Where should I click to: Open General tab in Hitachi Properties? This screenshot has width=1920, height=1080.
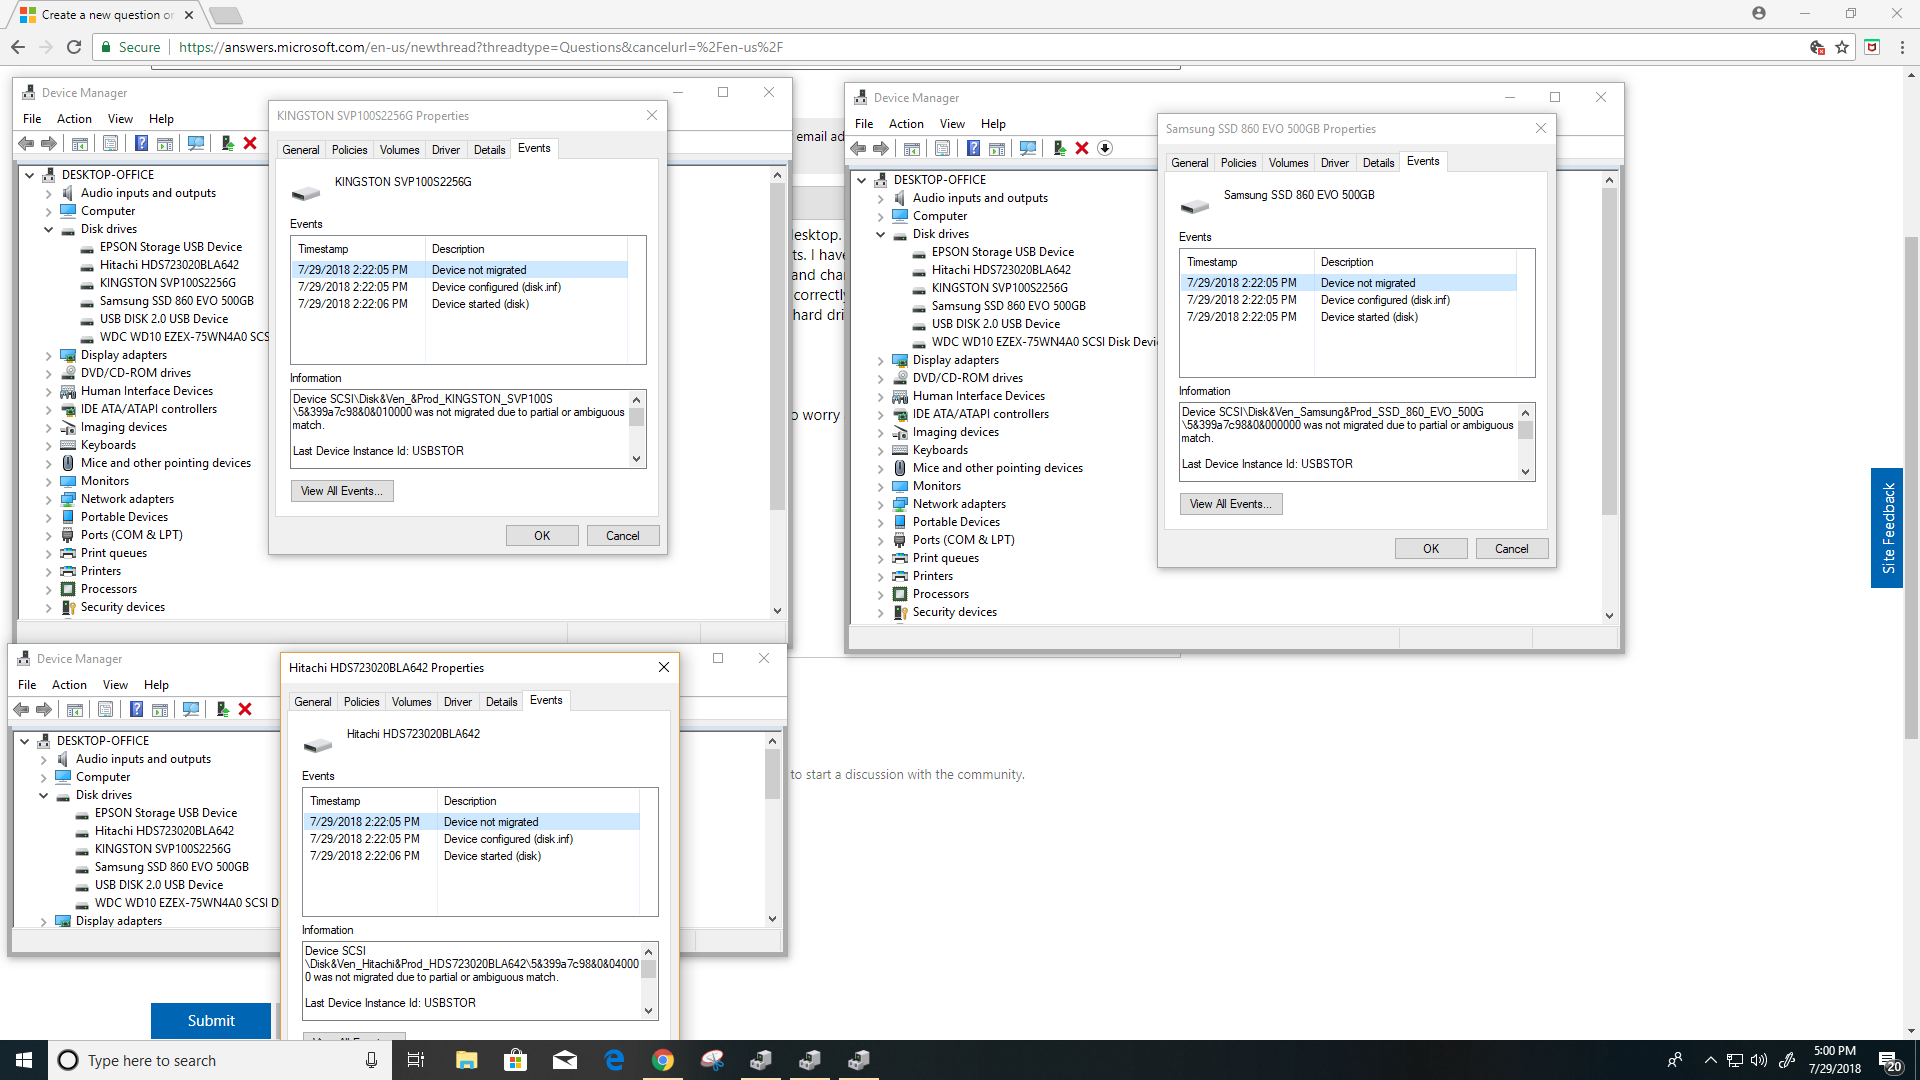(x=313, y=702)
